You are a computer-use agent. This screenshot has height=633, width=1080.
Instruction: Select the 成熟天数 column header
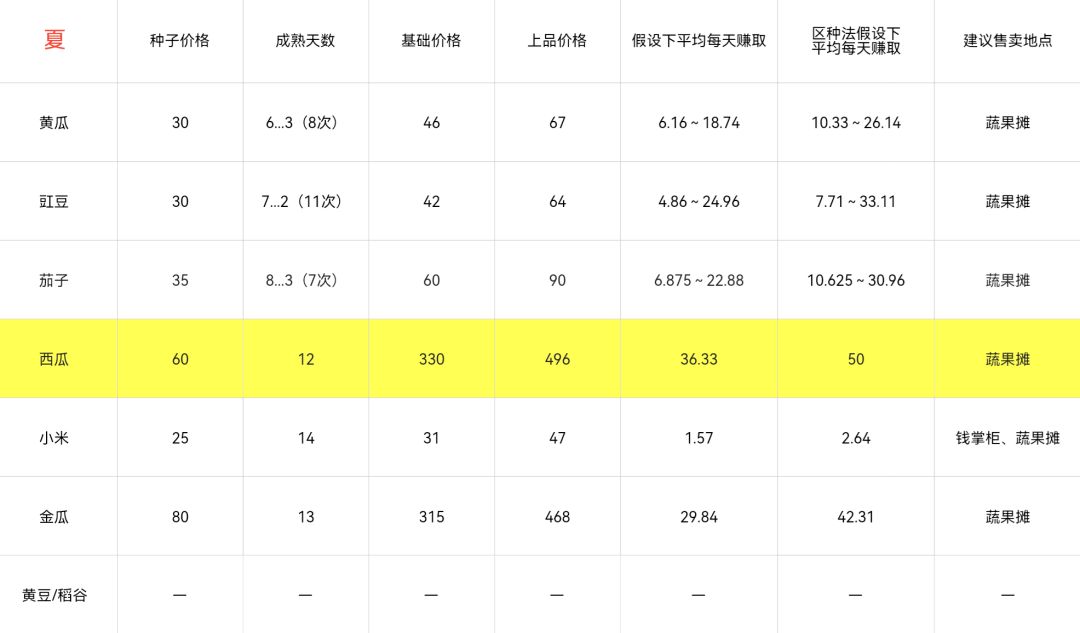tap(305, 41)
